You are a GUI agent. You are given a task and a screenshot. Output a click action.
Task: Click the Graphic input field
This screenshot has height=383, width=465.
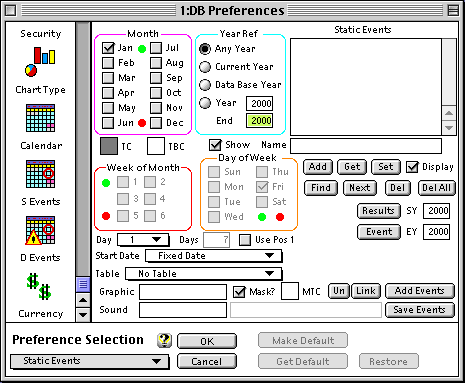click(x=183, y=292)
